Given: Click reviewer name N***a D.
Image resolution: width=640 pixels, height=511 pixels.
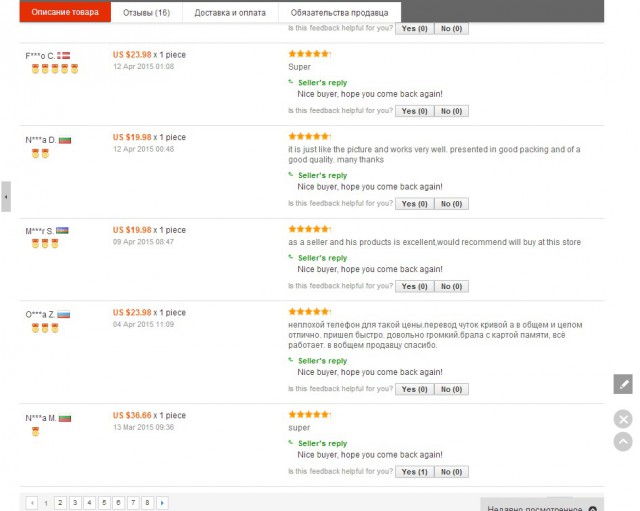Looking at the screenshot, I should pyautogui.click(x=41, y=140).
